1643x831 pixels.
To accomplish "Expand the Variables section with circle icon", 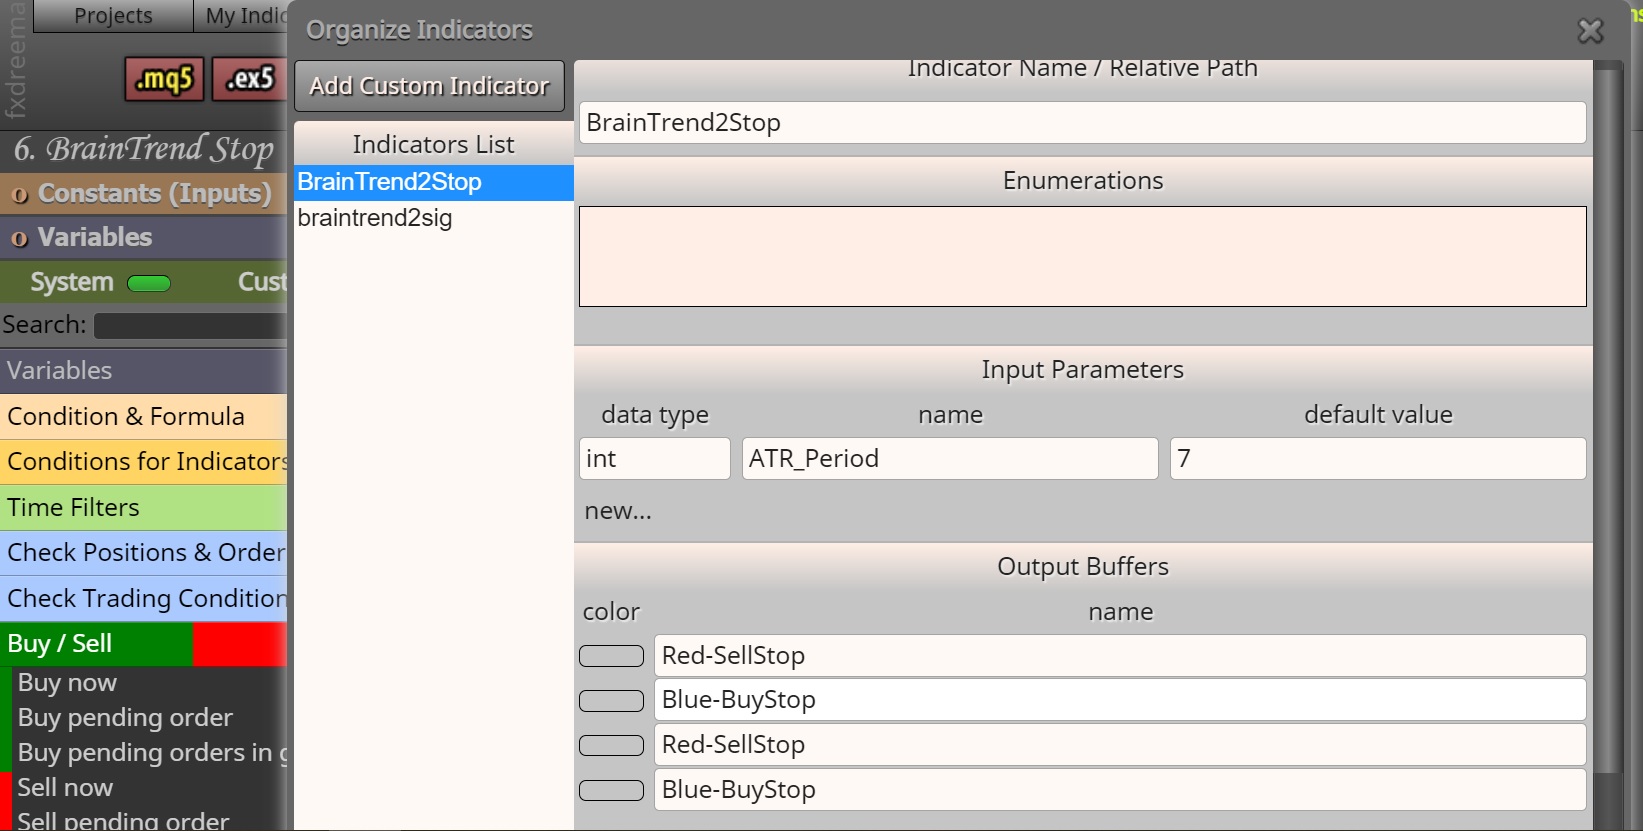I will click(x=143, y=237).
